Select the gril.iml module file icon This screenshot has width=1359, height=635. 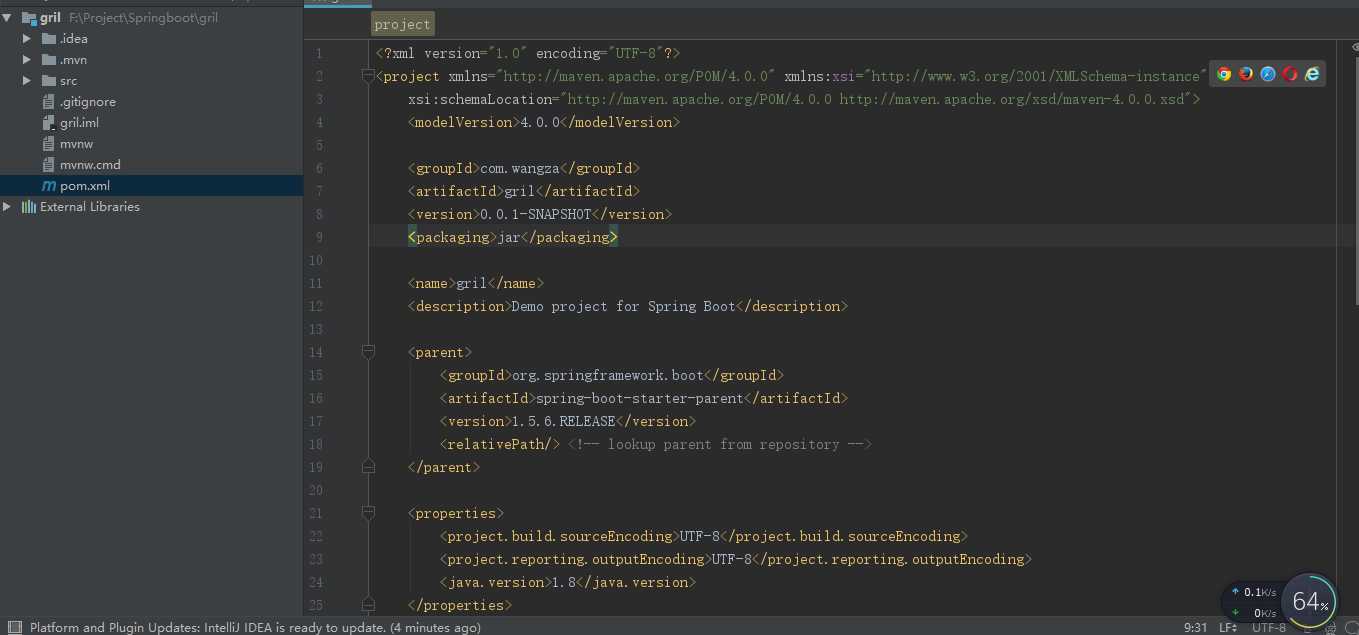point(49,123)
